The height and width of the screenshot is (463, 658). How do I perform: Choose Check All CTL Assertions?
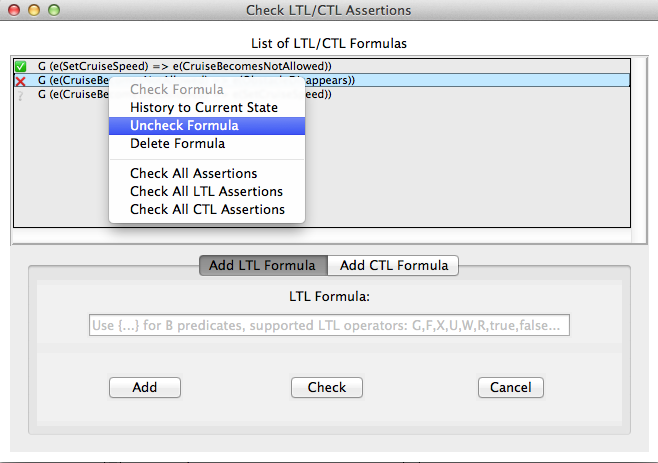[x=207, y=209]
